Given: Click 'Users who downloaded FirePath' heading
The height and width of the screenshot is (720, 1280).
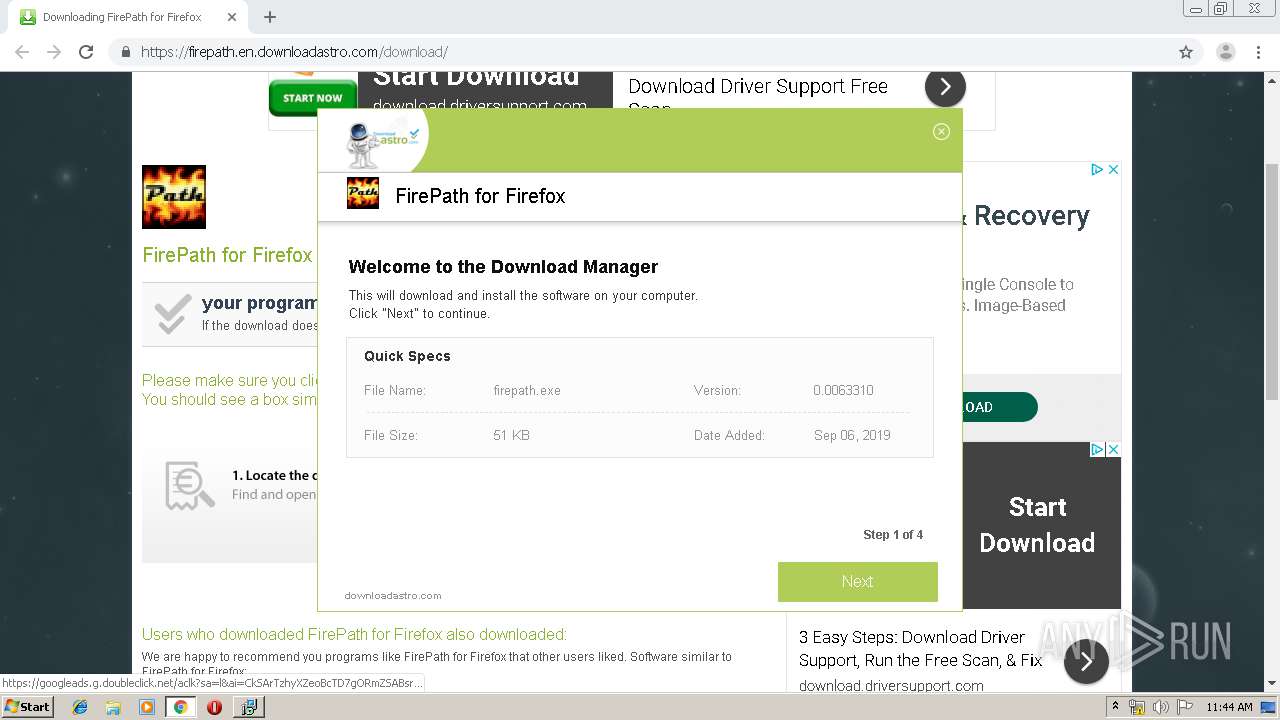Looking at the screenshot, I should click(x=354, y=634).
